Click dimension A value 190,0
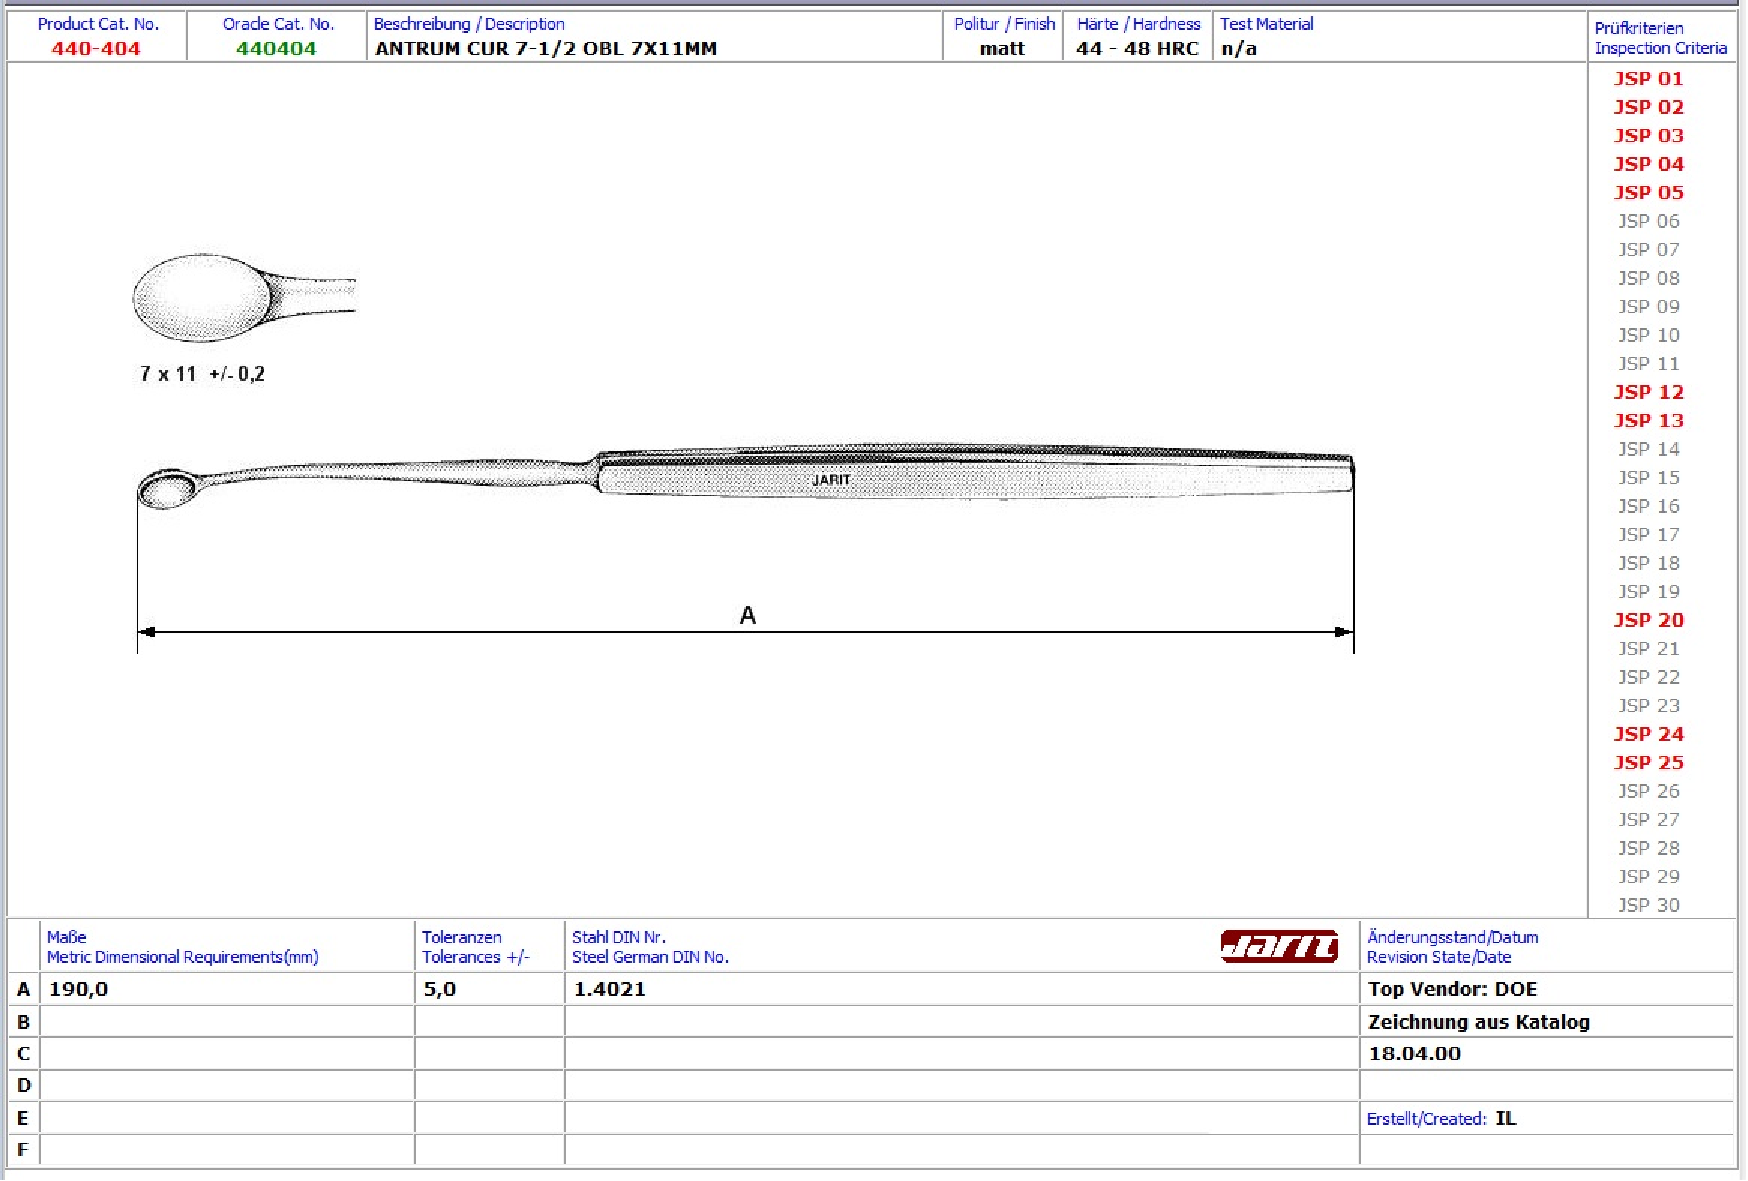 (79, 989)
